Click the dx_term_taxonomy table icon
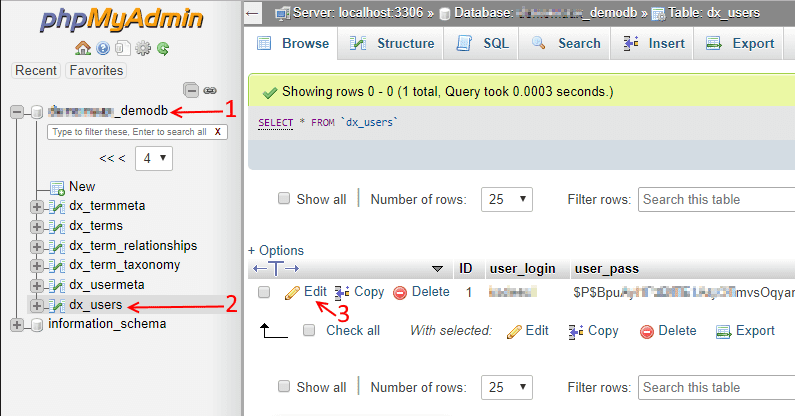The width and height of the screenshot is (795, 416). pos(57,265)
